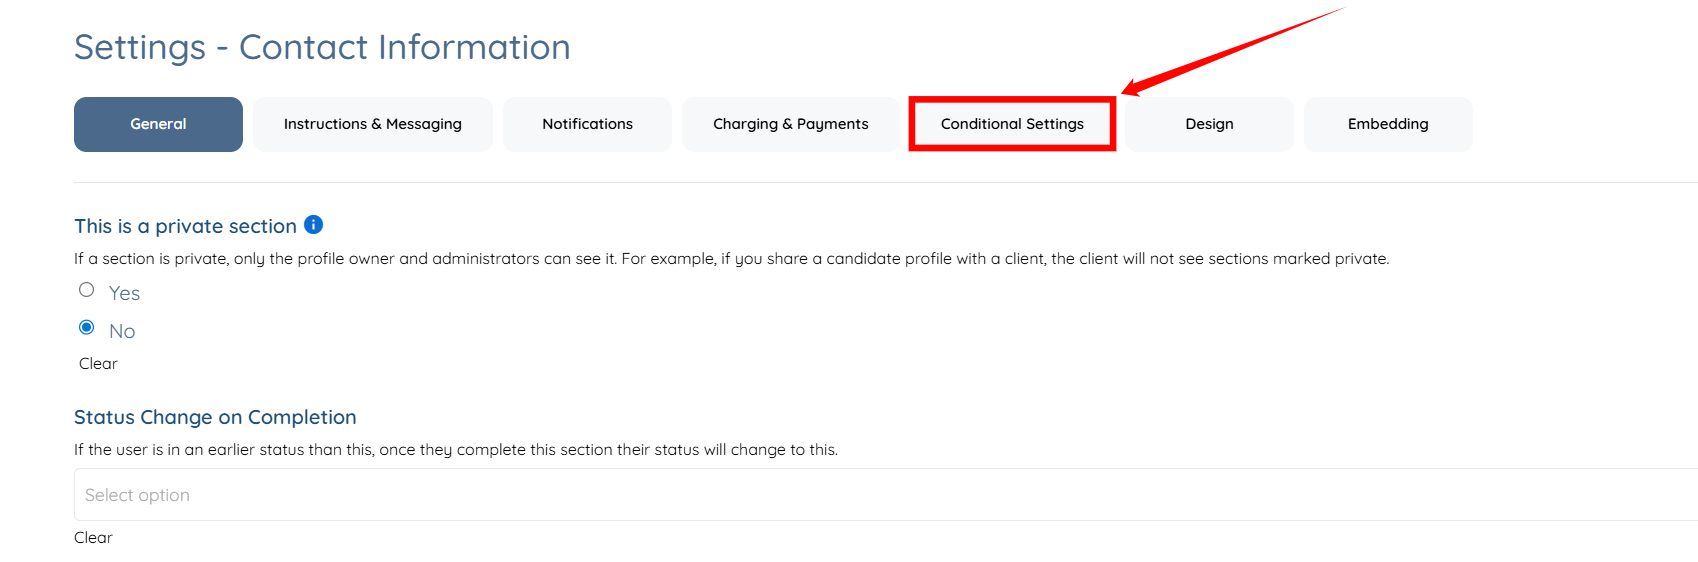Select the No radio button
Viewport: 1698px width, 562px height.
(x=87, y=328)
